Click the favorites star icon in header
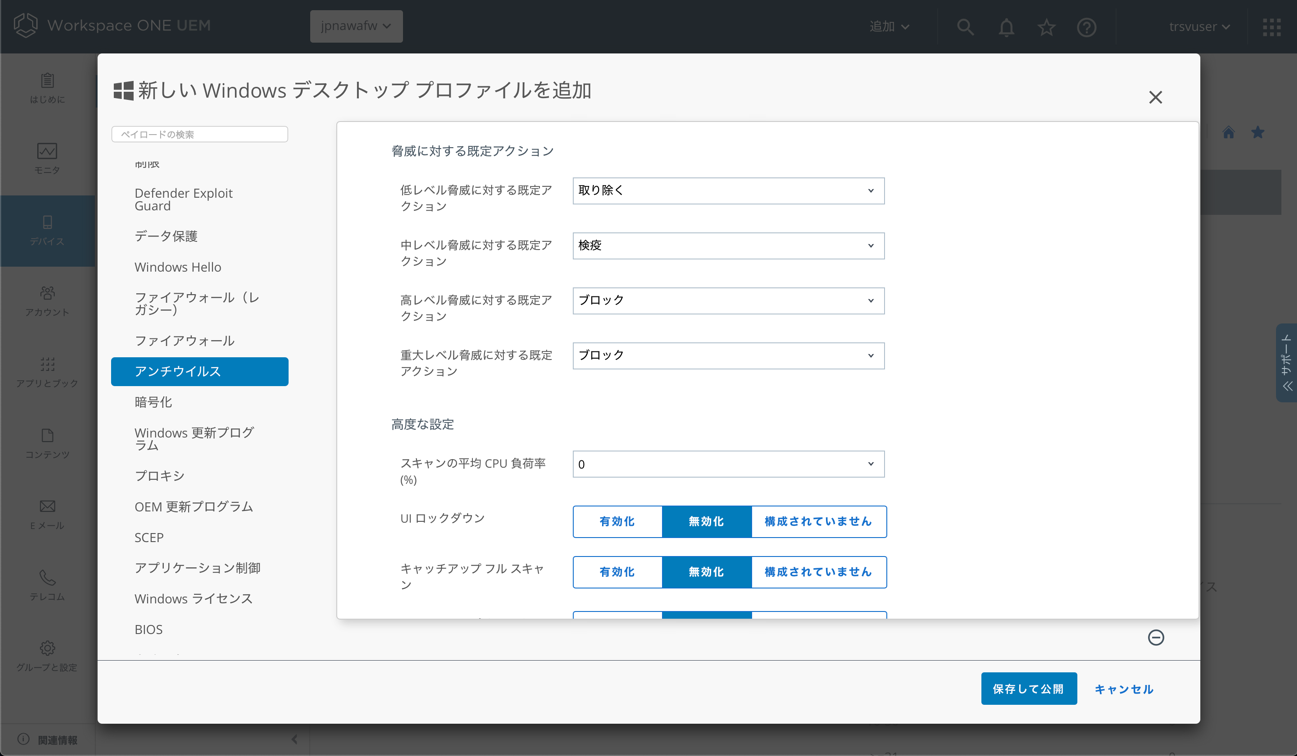 coord(1047,27)
